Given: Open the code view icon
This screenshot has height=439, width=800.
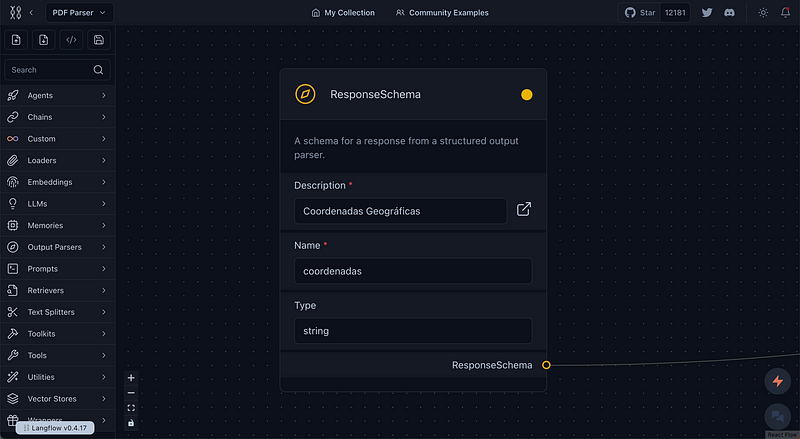Looking at the screenshot, I should (71, 40).
